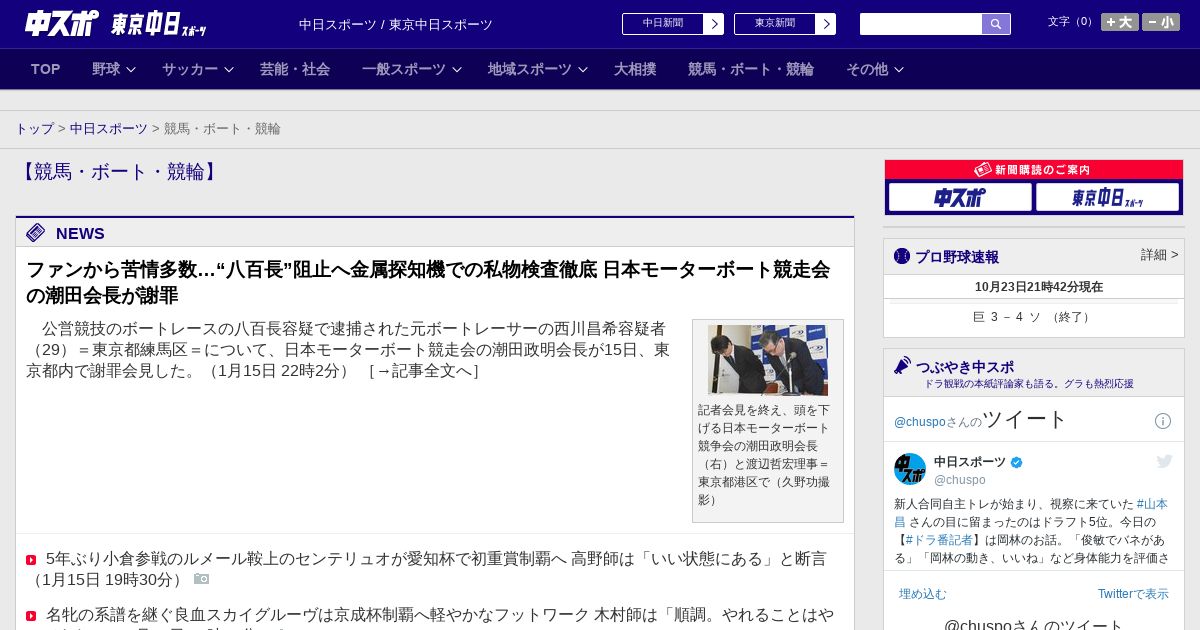Click the Twitter bird icon on tweet
The image size is (1200, 630).
1164,461
